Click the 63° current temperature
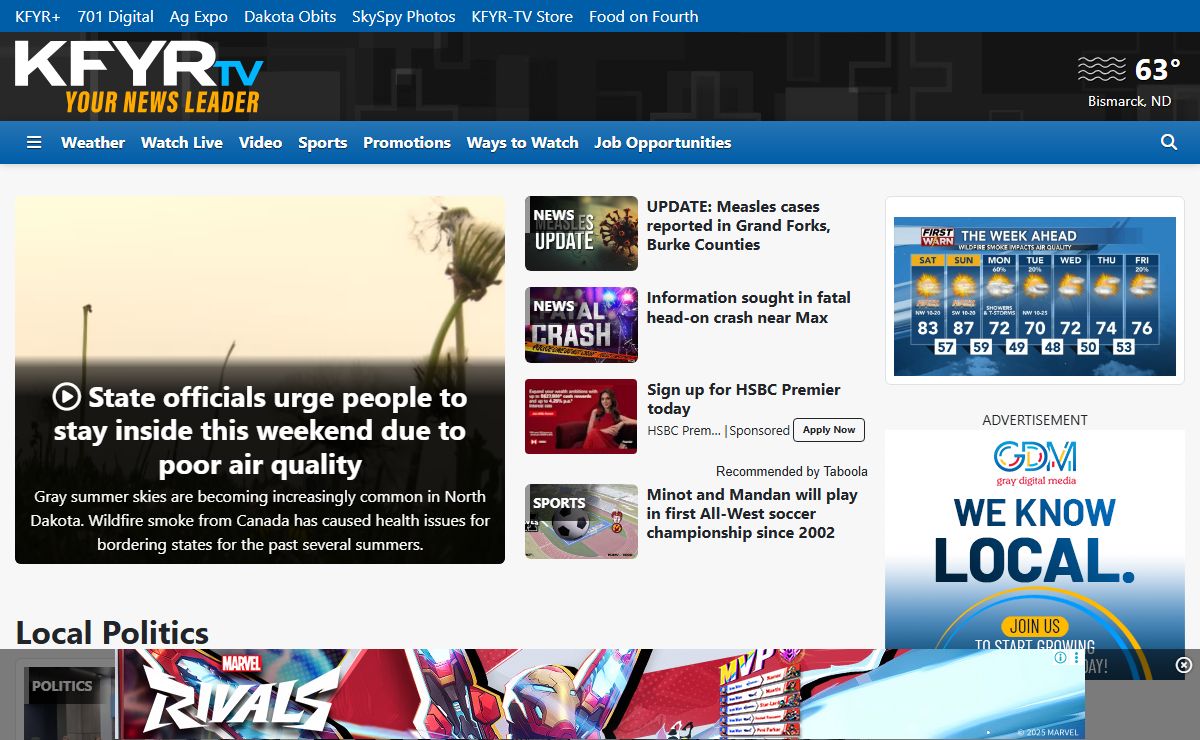Viewport: 1200px width, 740px height. pos(1158,69)
